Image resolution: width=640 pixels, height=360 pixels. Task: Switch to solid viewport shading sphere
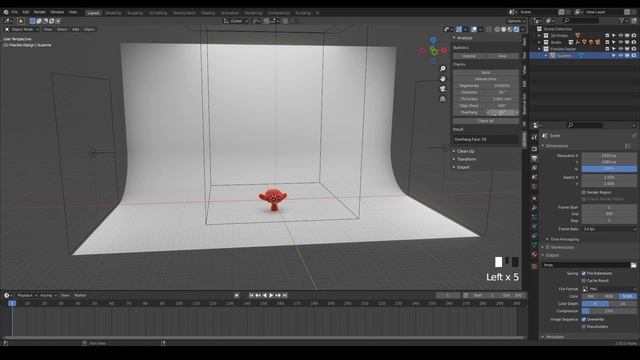pyautogui.click(x=504, y=29)
